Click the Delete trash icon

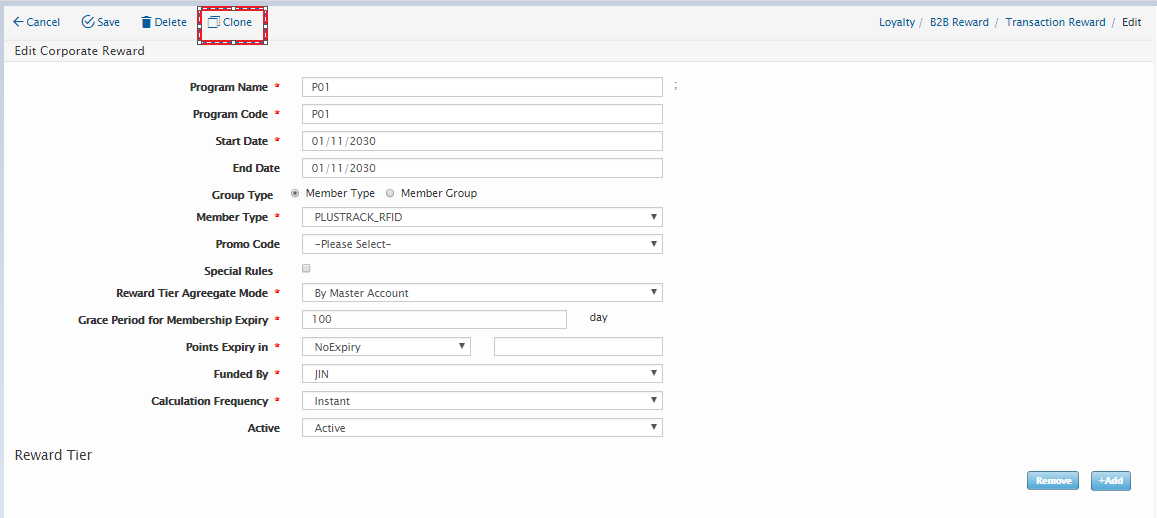pos(146,22)
